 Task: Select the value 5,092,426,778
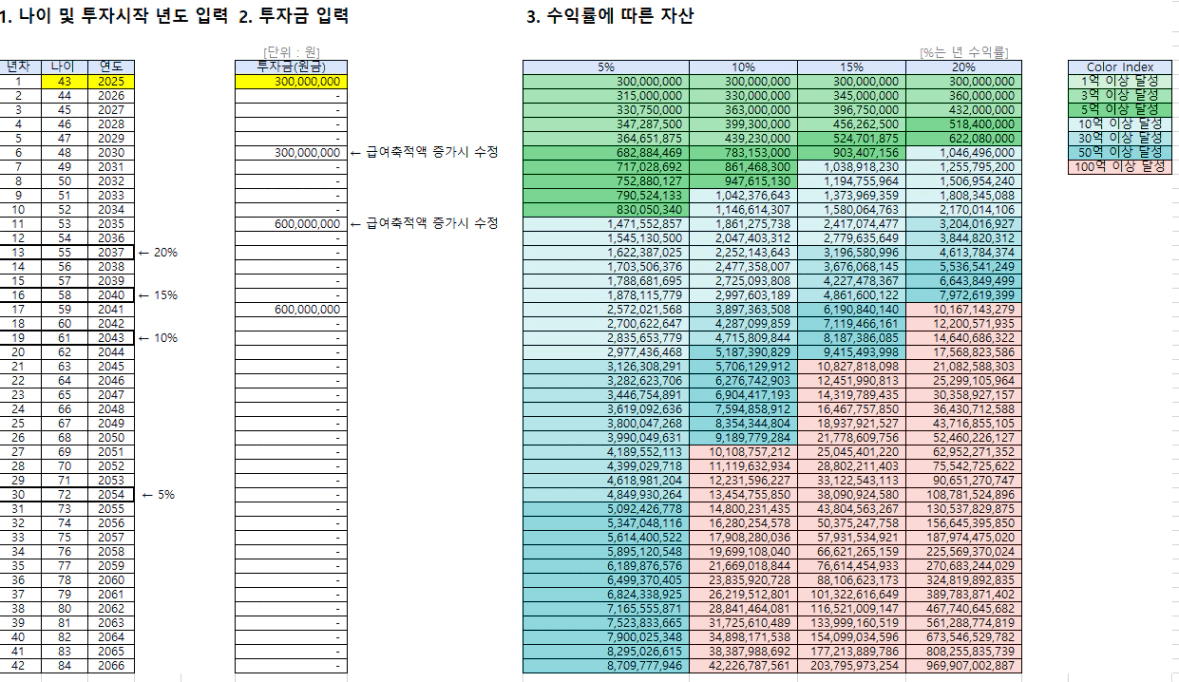click(606, 509)
